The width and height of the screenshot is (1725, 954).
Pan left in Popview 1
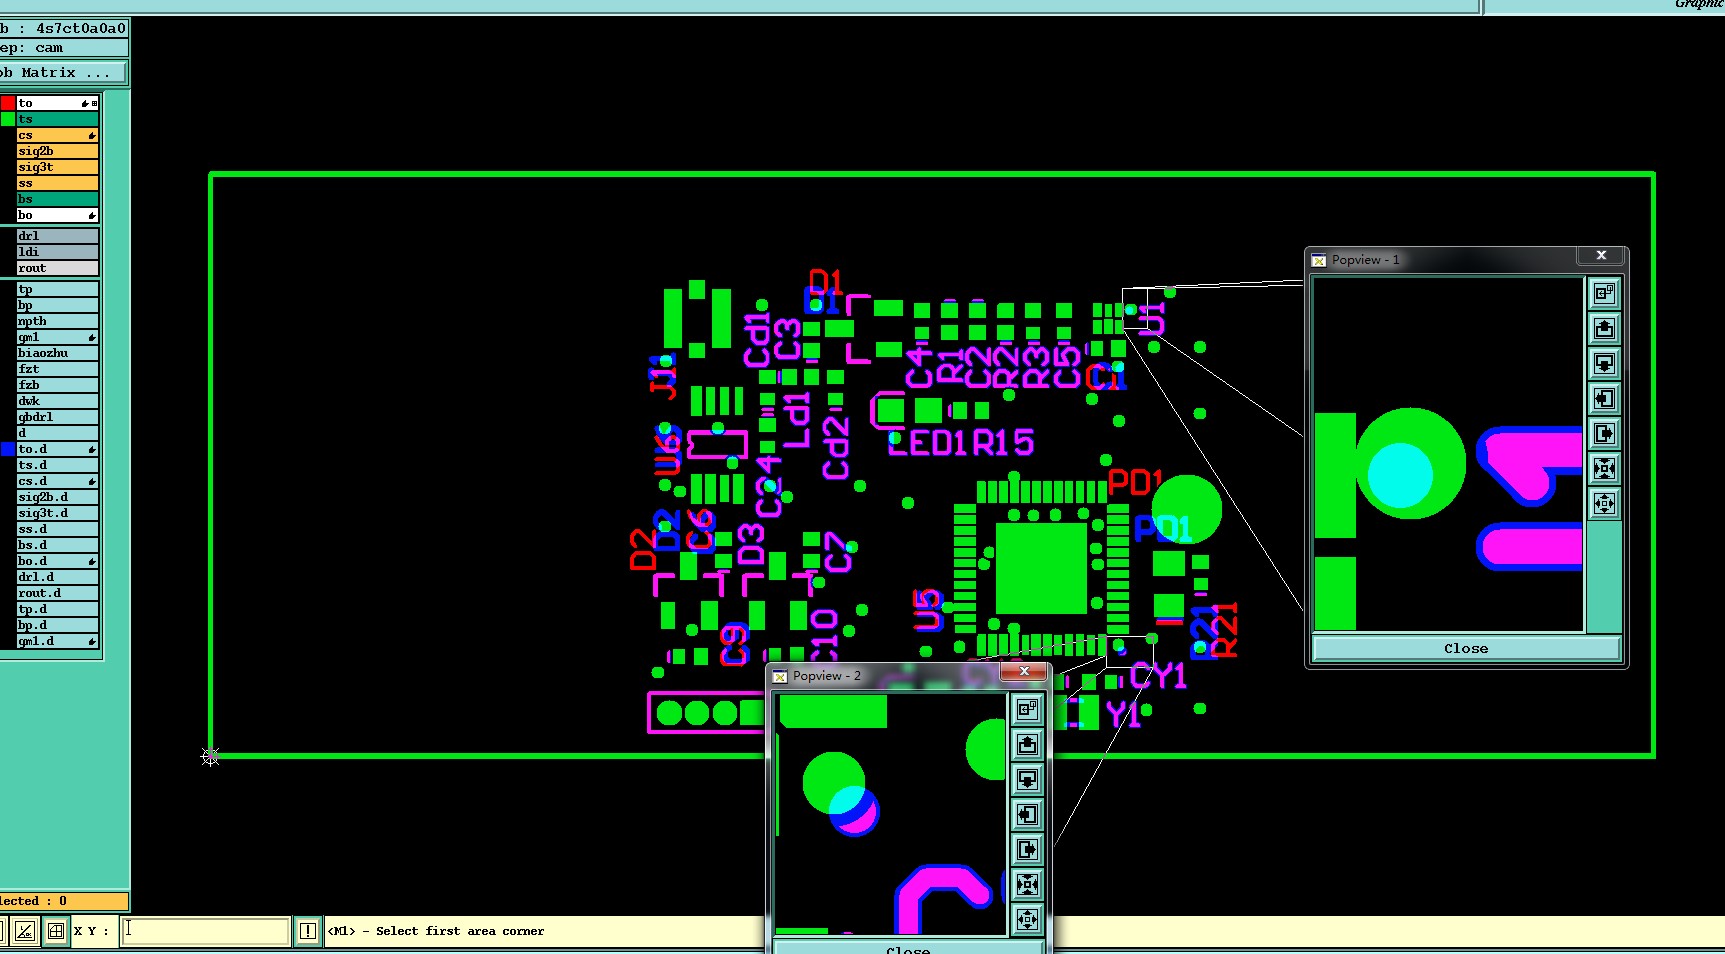[1604, 398]
